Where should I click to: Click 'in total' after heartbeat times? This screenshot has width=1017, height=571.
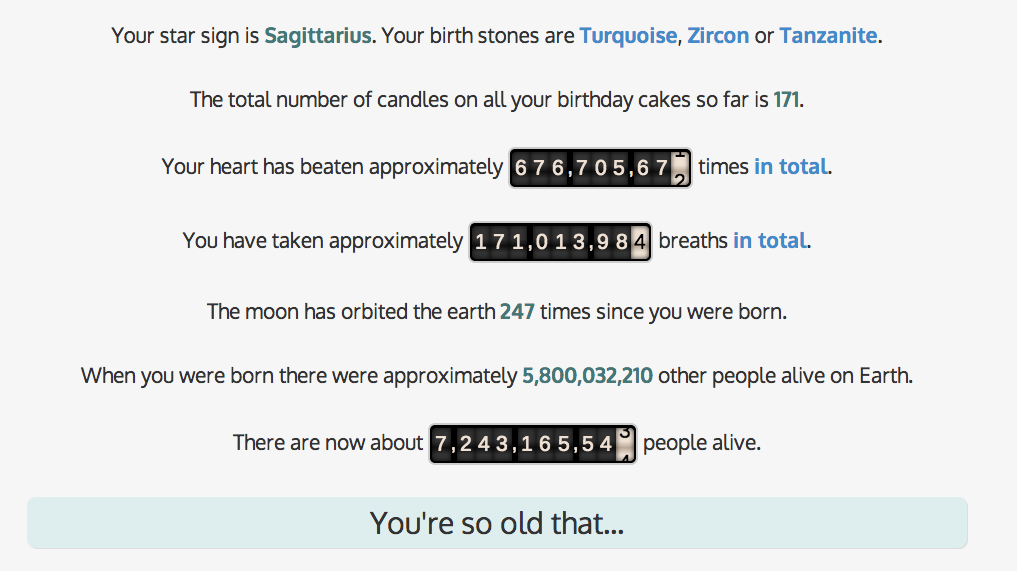point(790,167)
